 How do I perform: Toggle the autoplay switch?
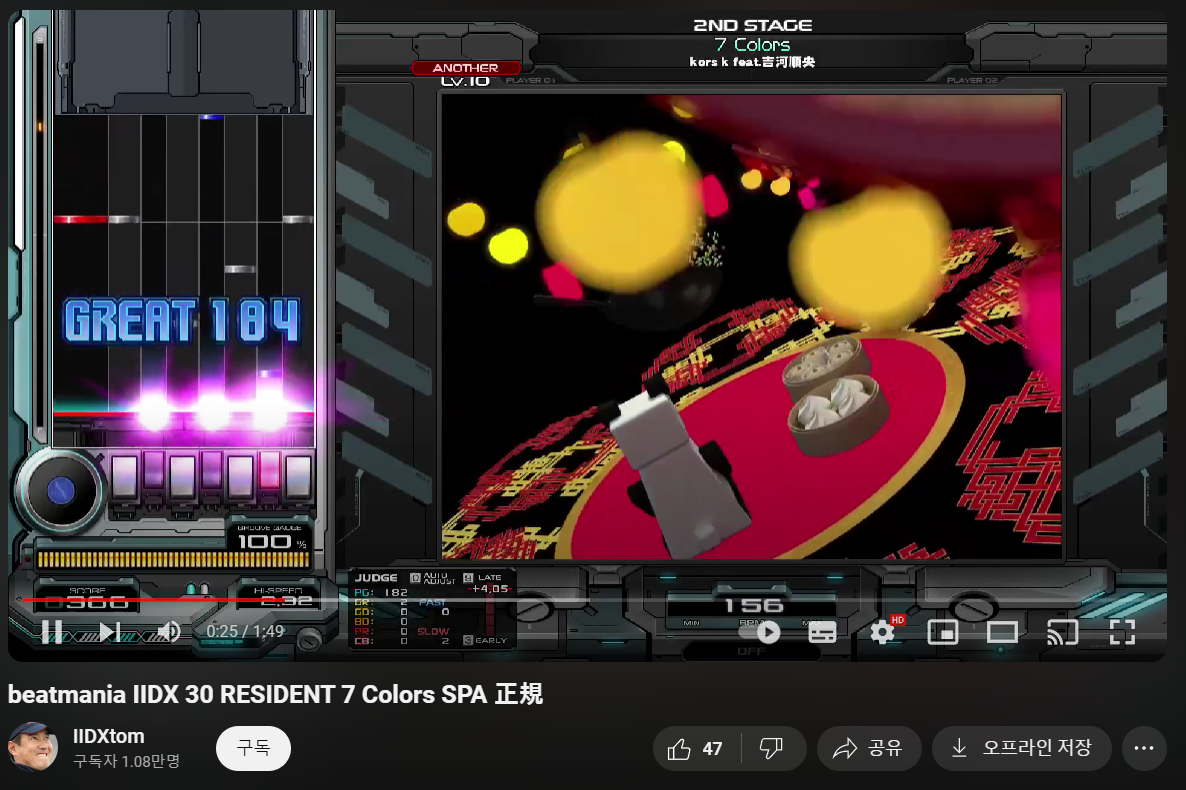[x=759, y=632]
